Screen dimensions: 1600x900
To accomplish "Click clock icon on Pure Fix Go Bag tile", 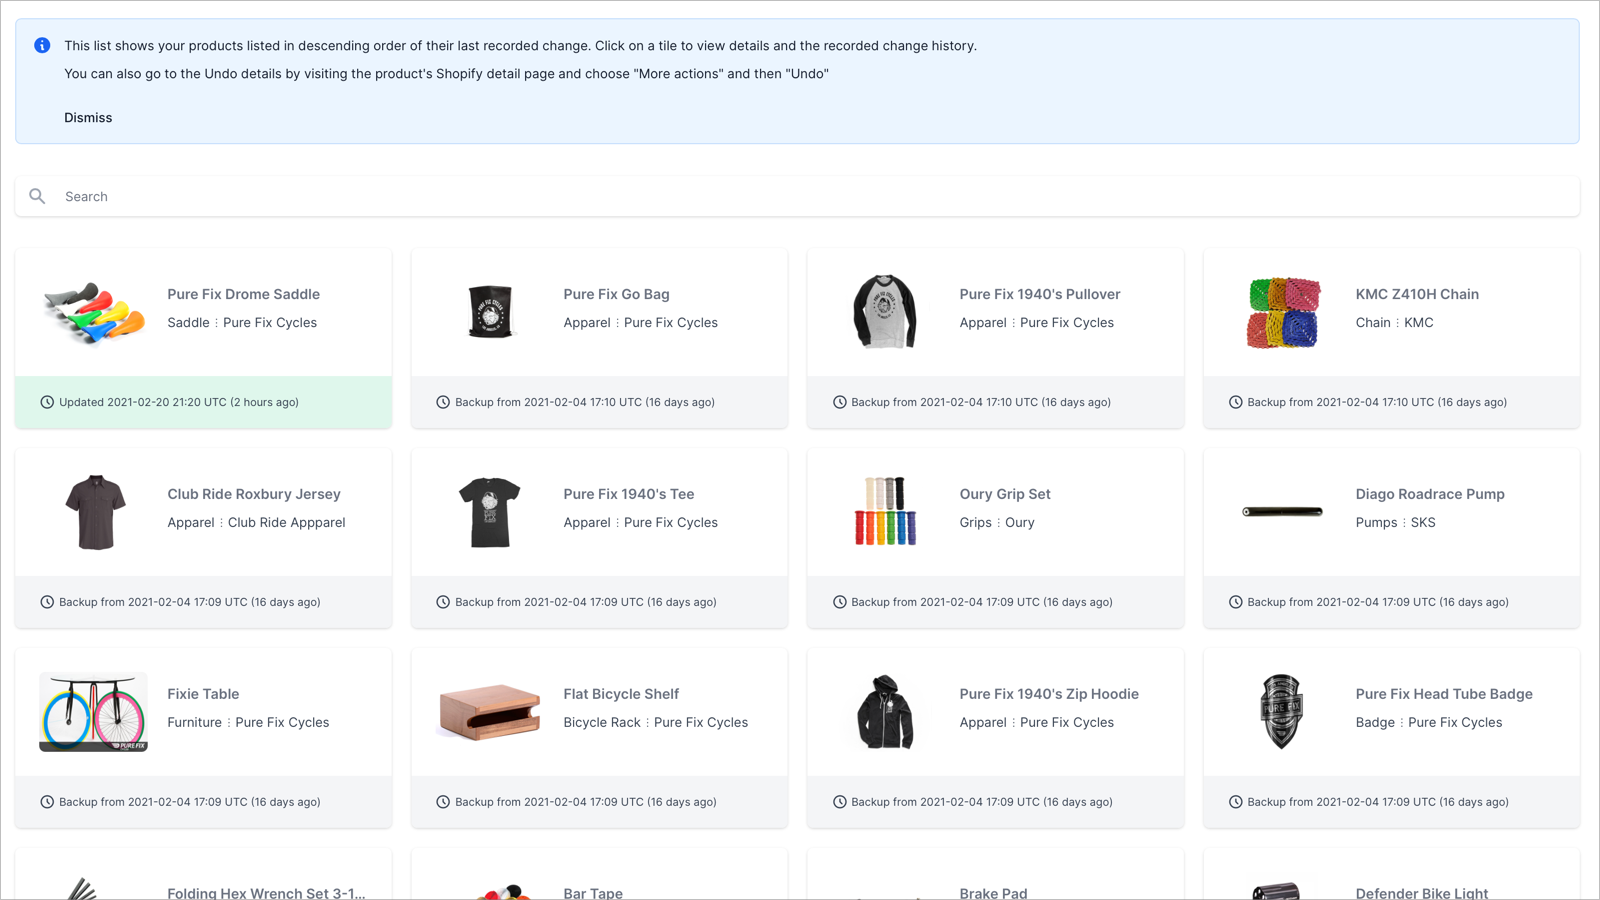I will point(443,402).
